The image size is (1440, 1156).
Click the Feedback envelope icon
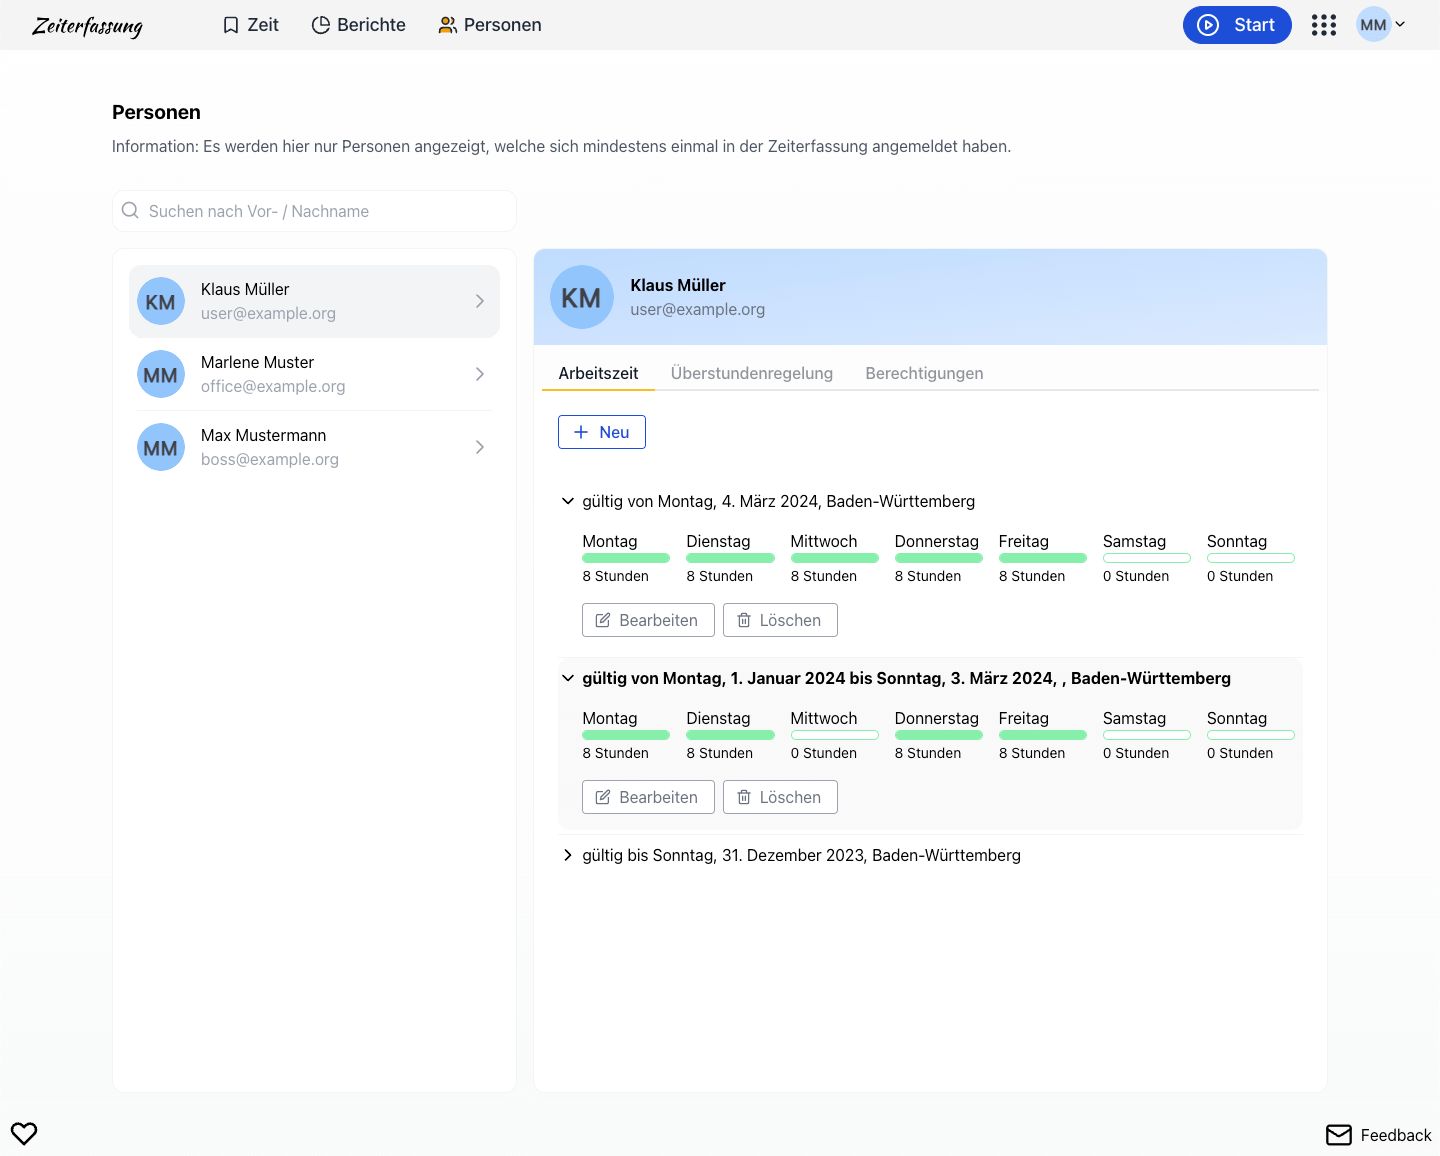1338,1135
